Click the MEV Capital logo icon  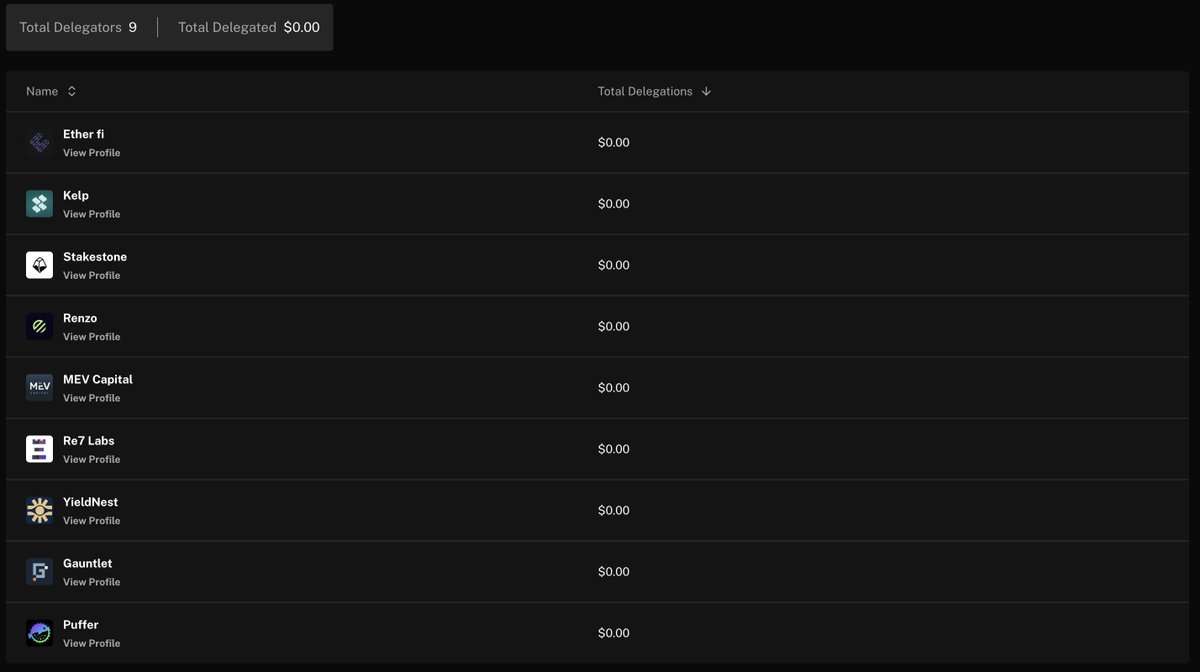[x=39, y=388]
